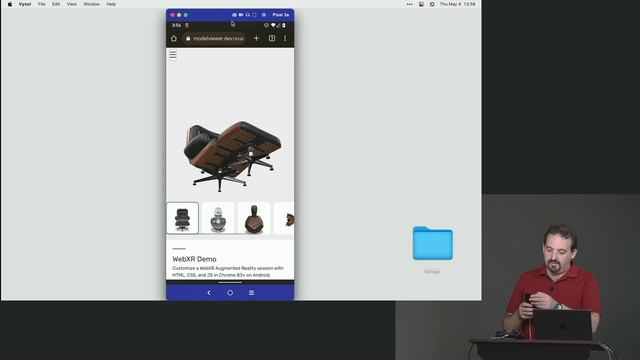The image size is (640, 360).
Task: Open Vysor settings gear icon
Action: click(x=264, y=15)
